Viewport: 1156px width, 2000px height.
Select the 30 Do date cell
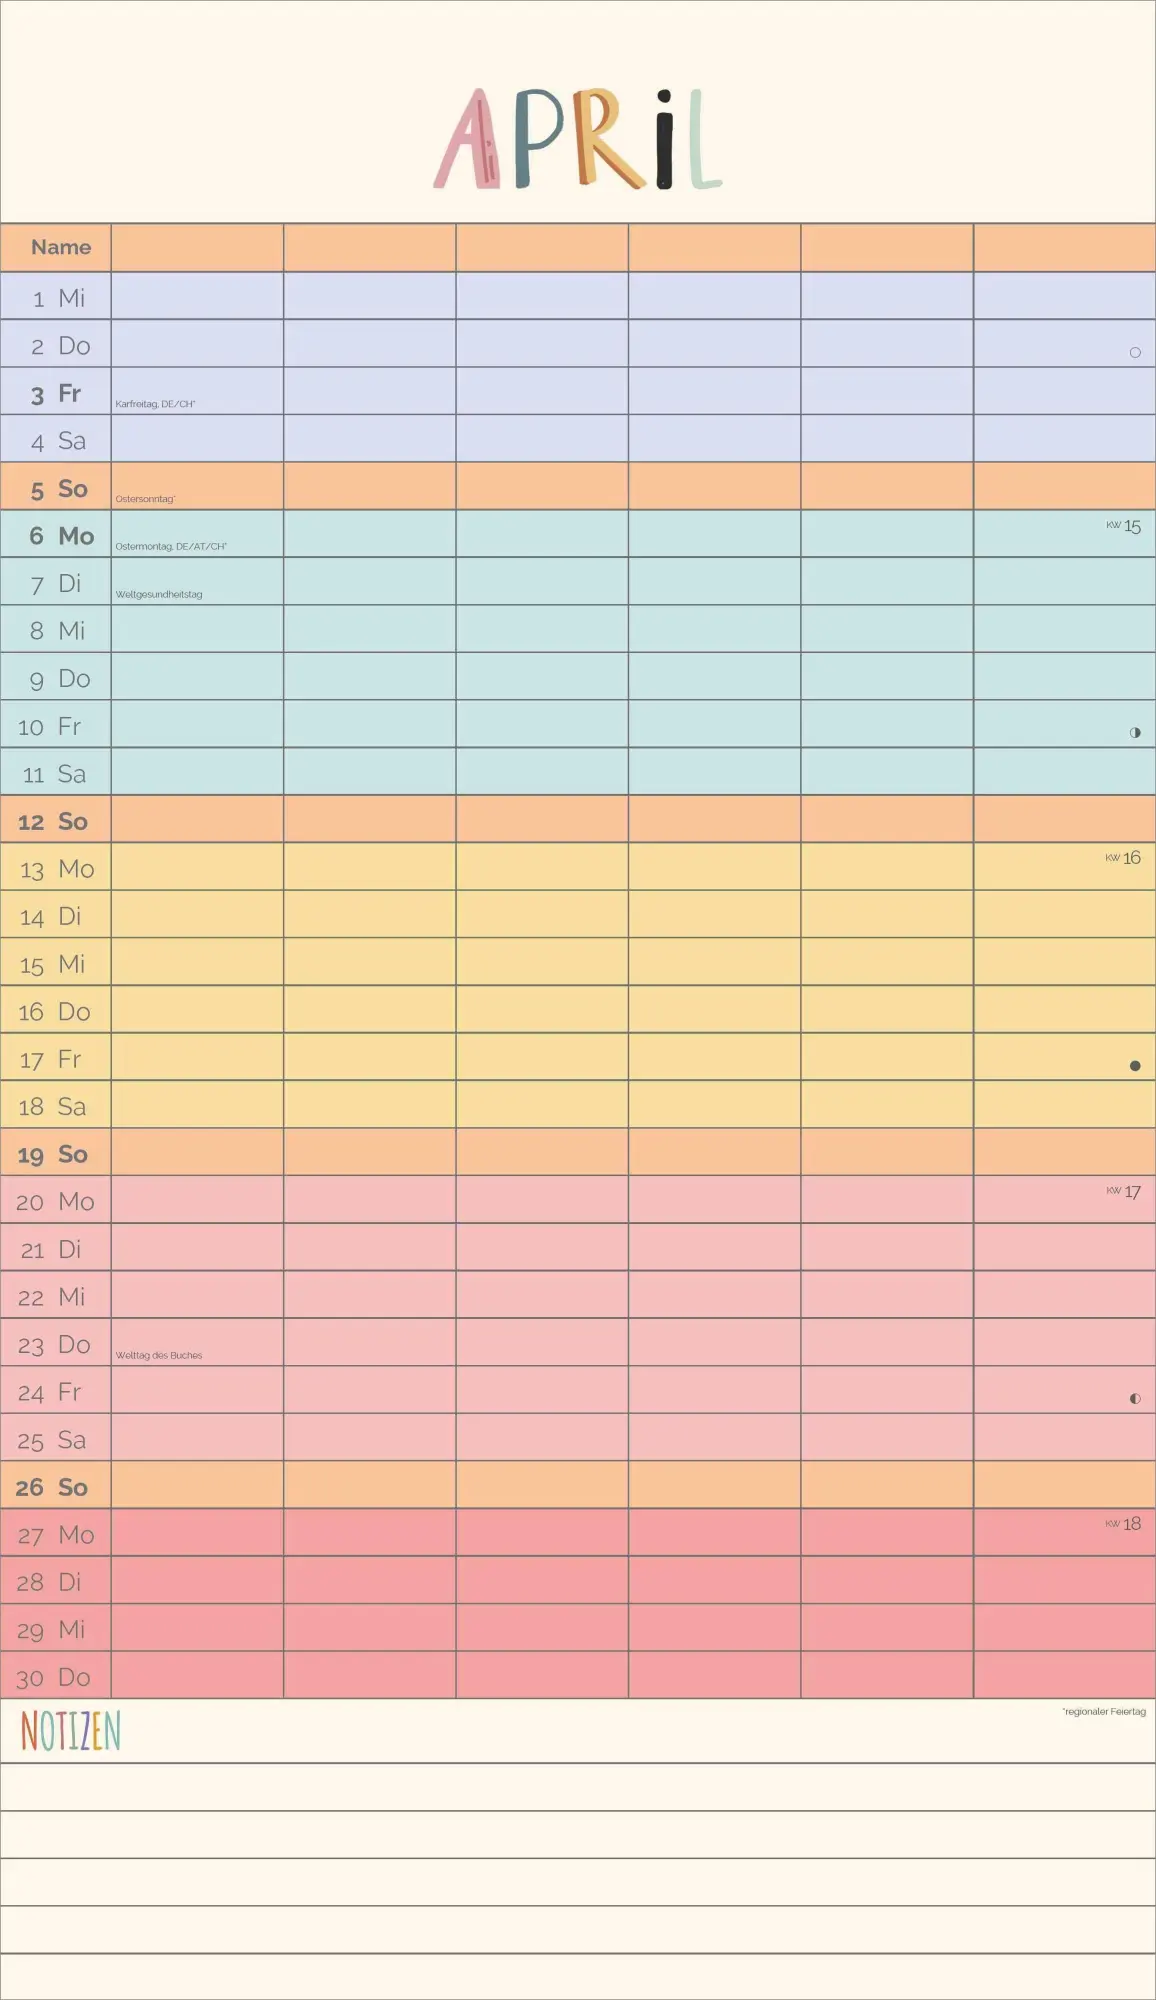(54, 1677)
